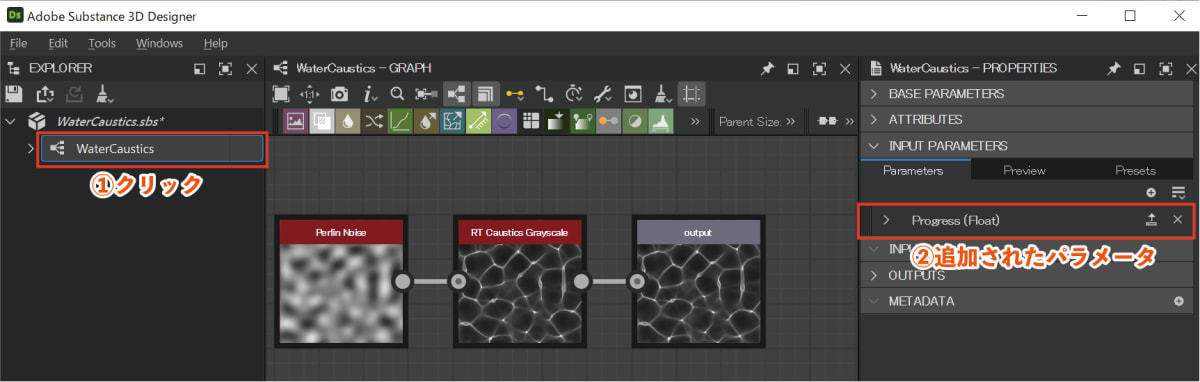Toggle the highlighted graph hierarchy icon
Image resolution: width=1200 pixels, height=382 pixels.
pyautogui.click(x=457, y=94)
